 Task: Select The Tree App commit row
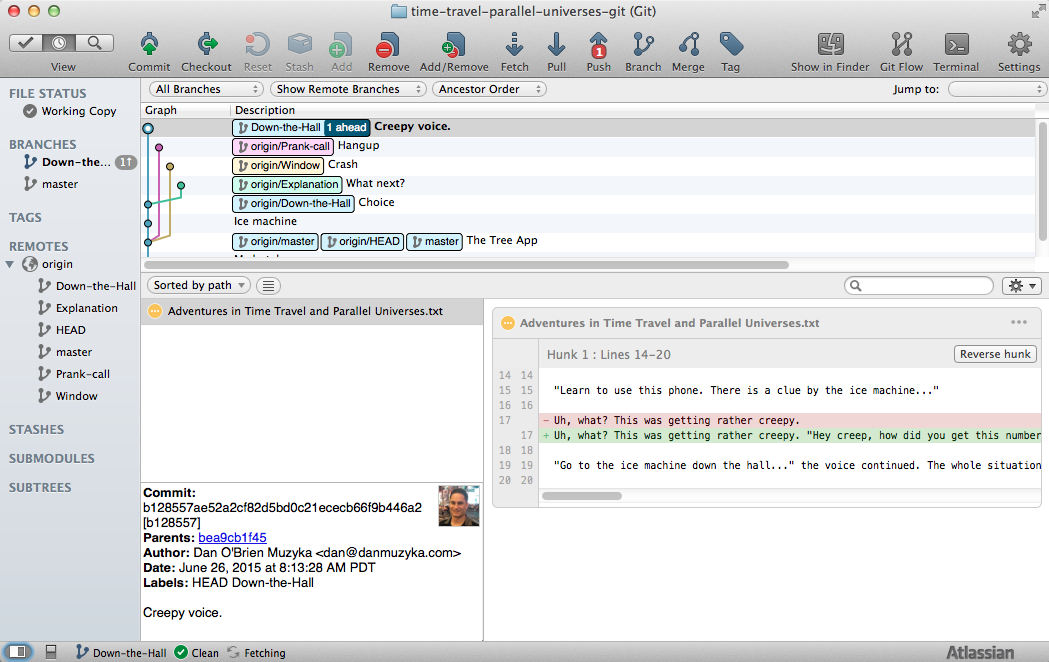(589, 241)
